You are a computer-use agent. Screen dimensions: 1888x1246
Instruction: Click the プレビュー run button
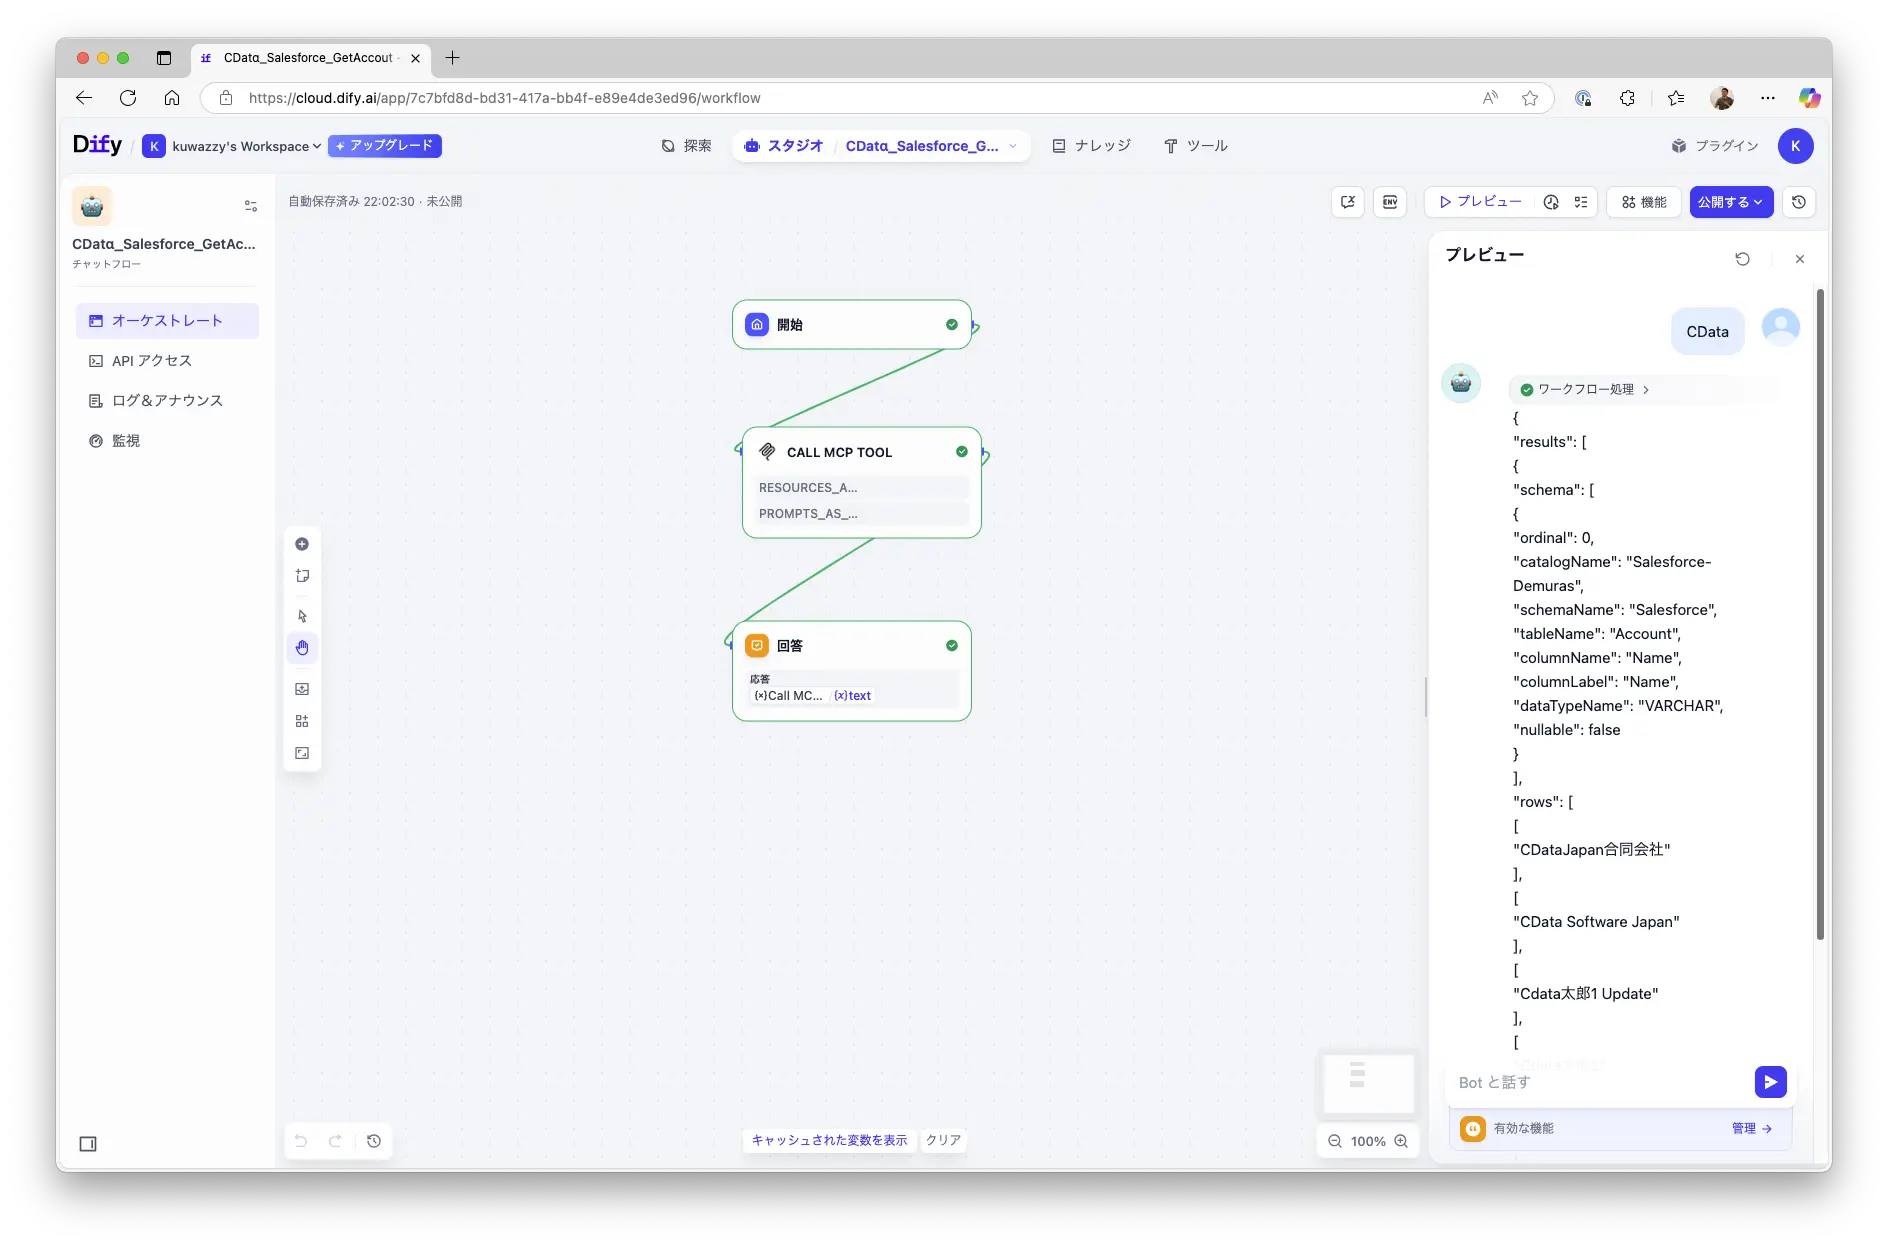tap(1480, 202)
